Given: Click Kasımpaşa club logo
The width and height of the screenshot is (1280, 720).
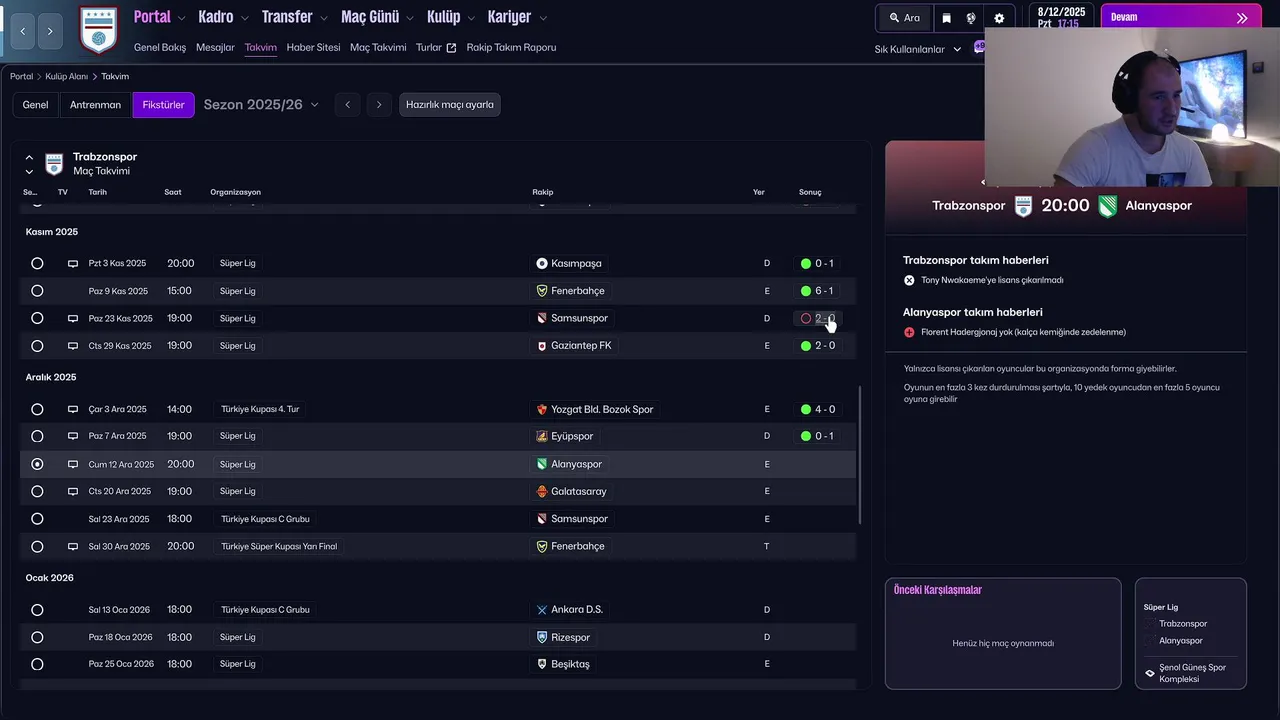Looking at the screenshot, I should point(542,263).
